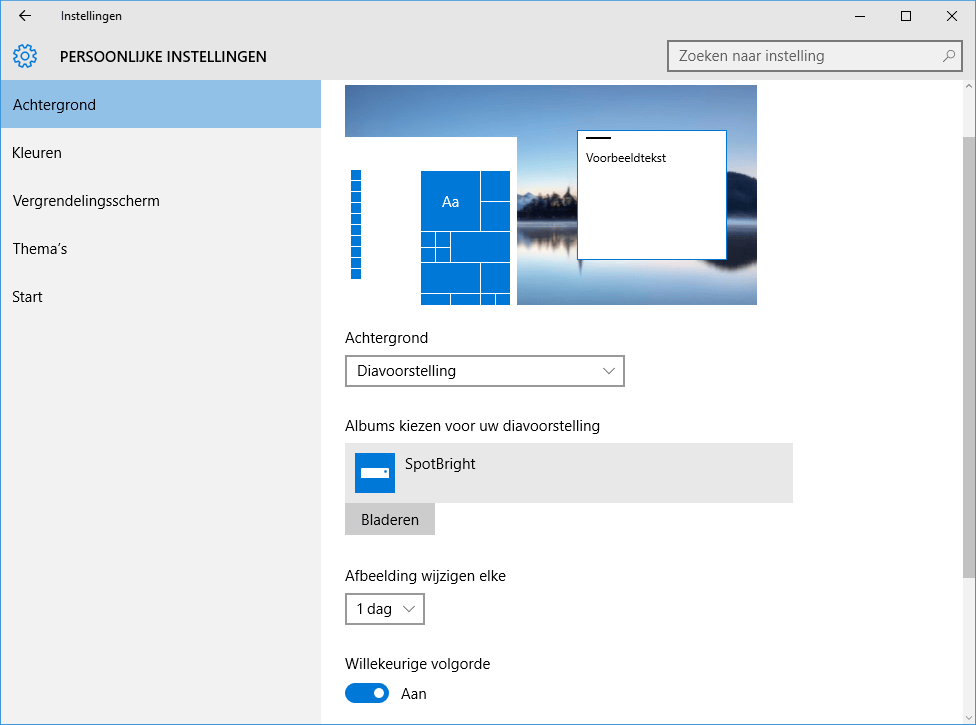The image size is (976, 725).
Task: Focus the Zoeken naar instelling field
Action: (x=815, y=56)
